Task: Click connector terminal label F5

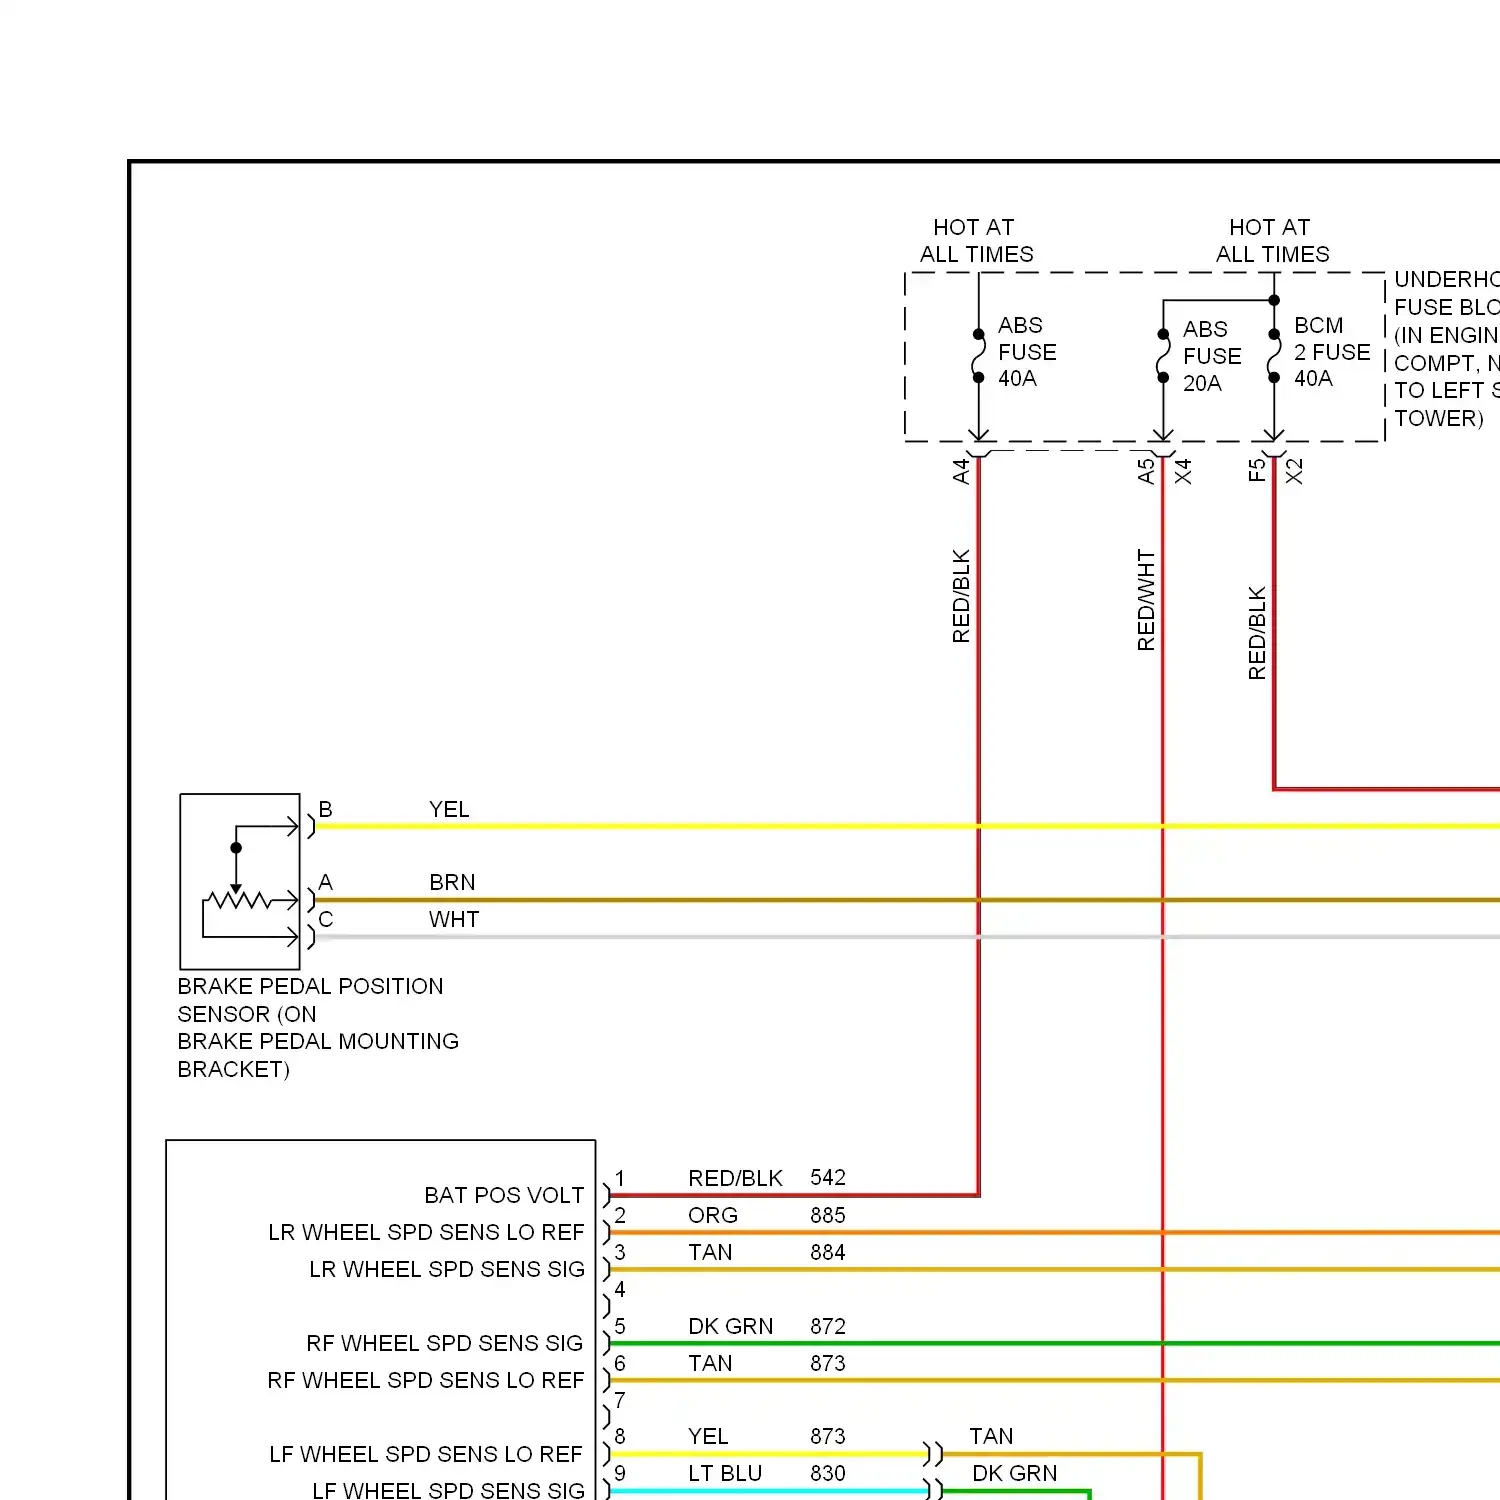Action: pos(1257,470)
